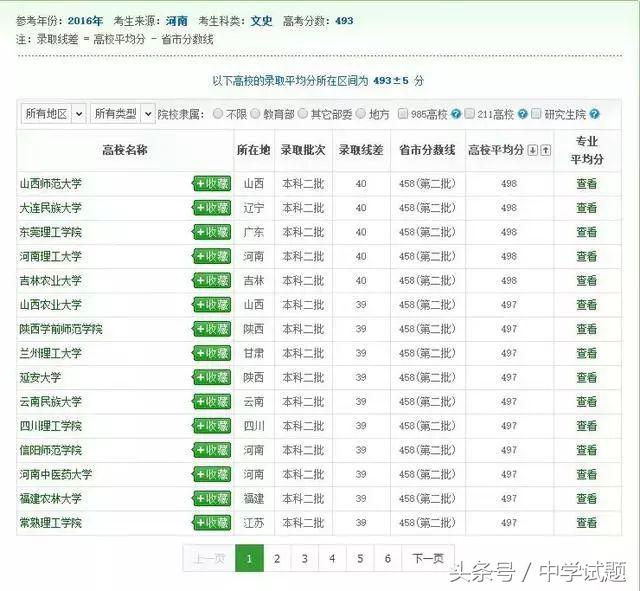The image size is (640, 591).
Task: Sort 高校平均分 ascending with up arrow
Action: click(546, 150)
